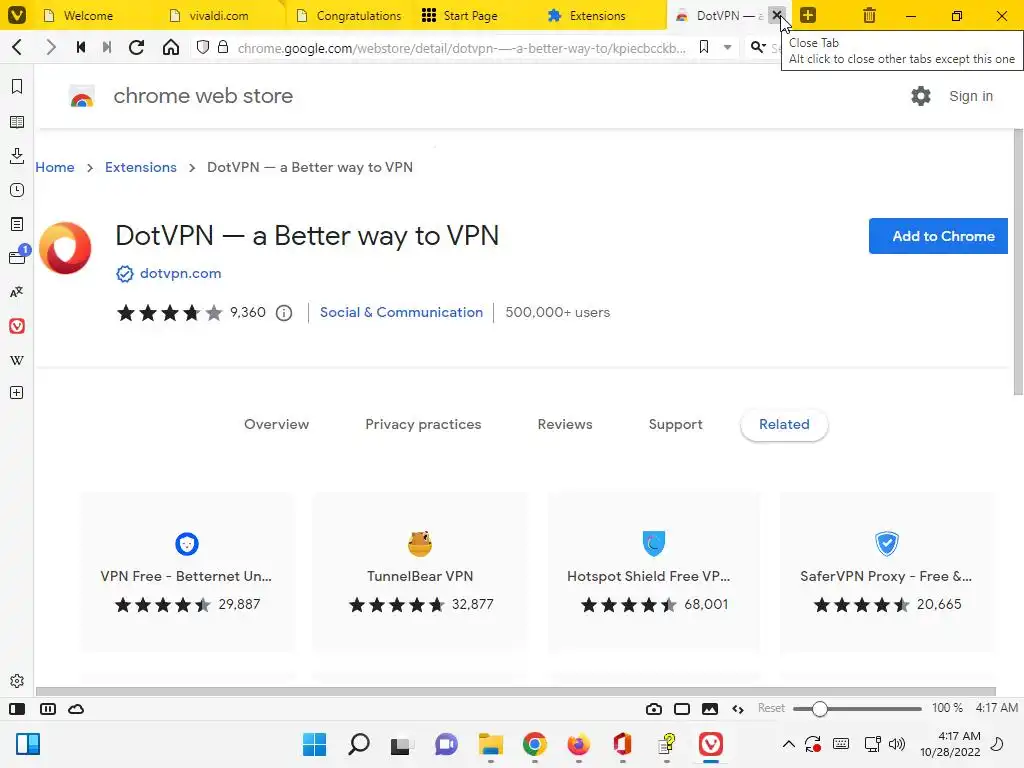The width and height of the screenshot is (1024, 768).
Task: Bookmark this page from the address bar
Action: point(704,47)
